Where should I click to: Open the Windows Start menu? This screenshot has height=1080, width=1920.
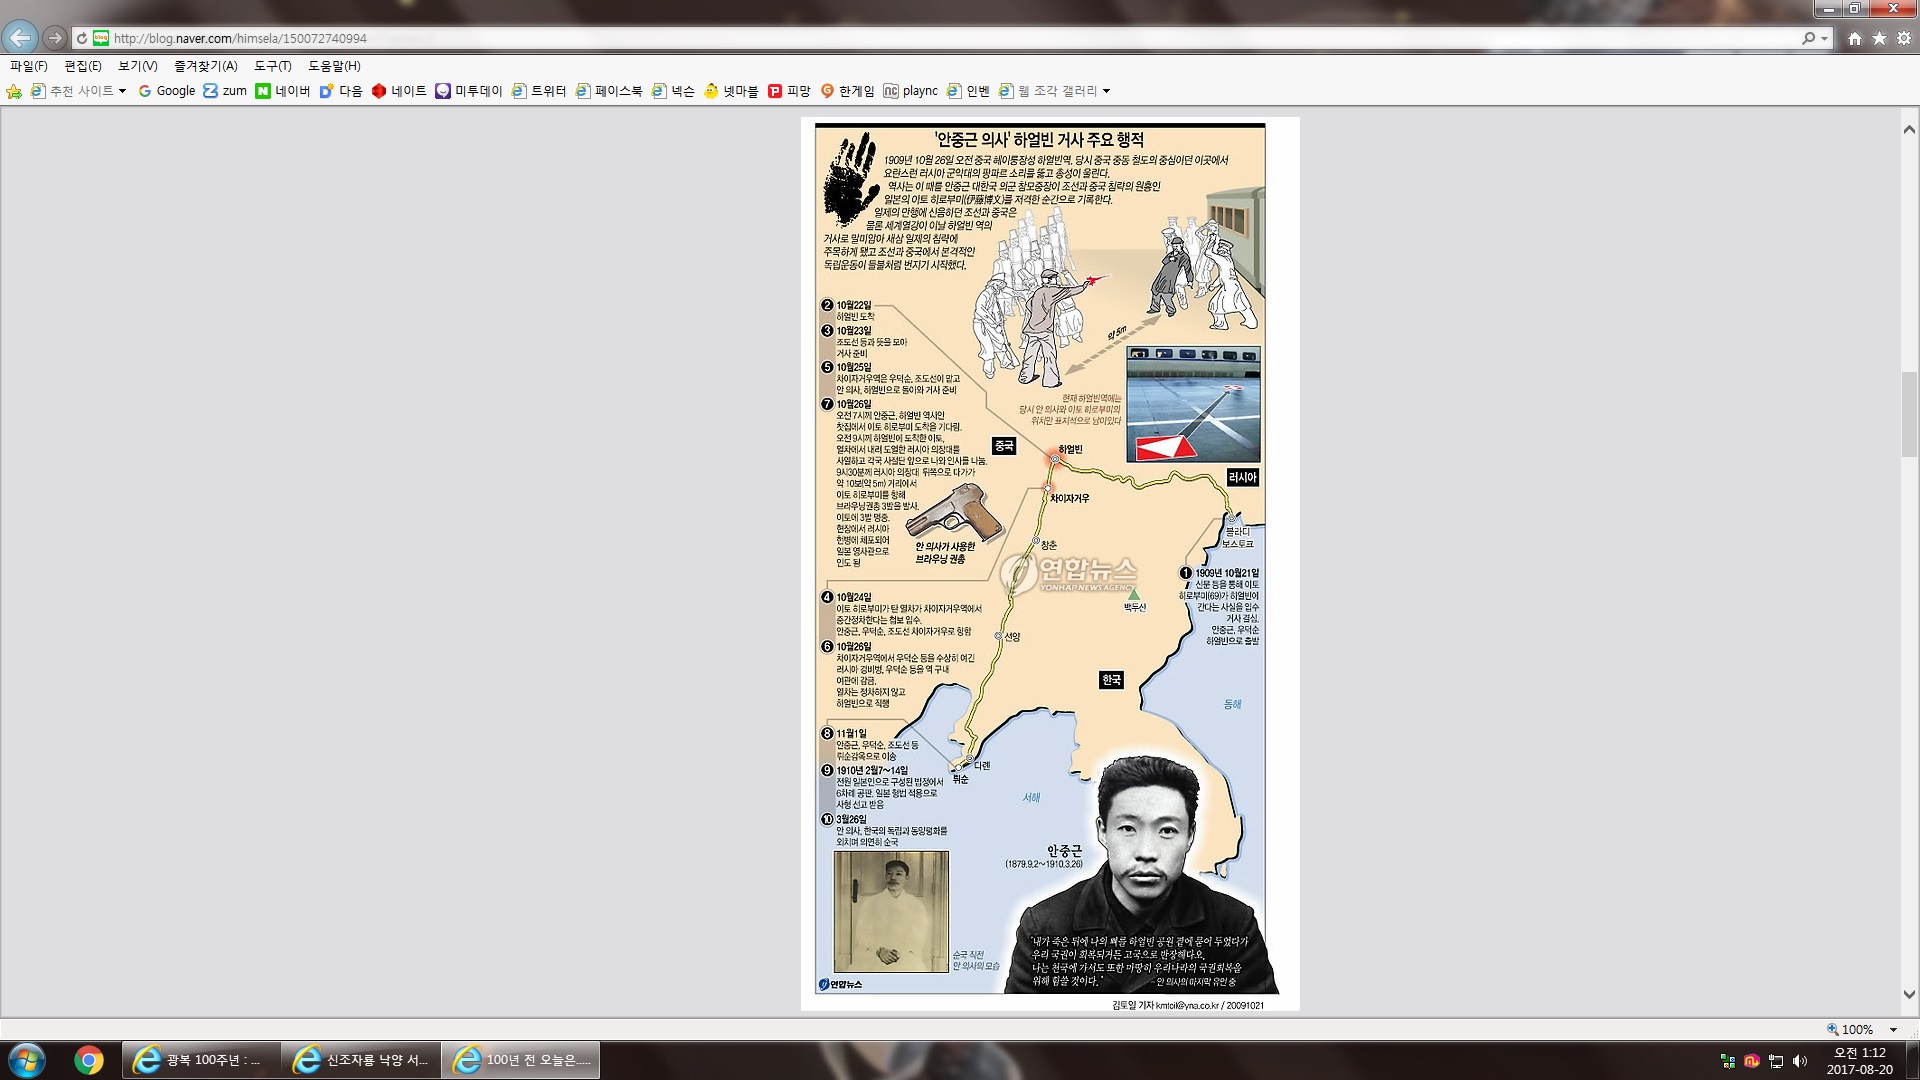pos(27,1060)
